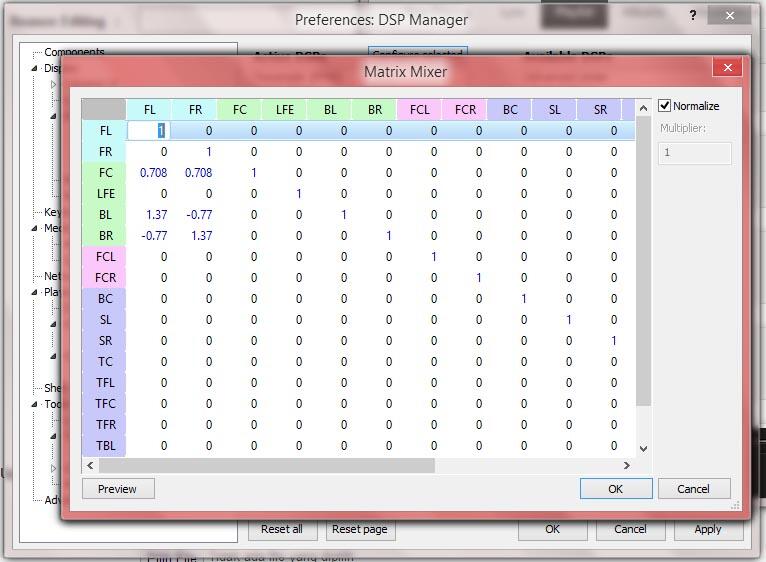
Task: Collapse the Media Library tree node
Action: point(34,228)
